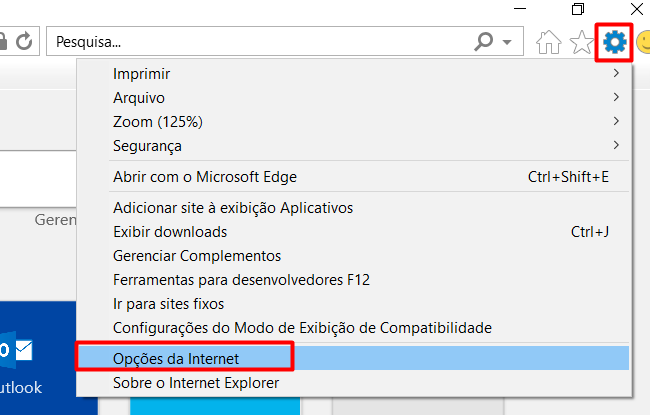The height and width of the screenshot is (415, 650).
Task: Go to Home page icon
Action: tap(549, 42)
